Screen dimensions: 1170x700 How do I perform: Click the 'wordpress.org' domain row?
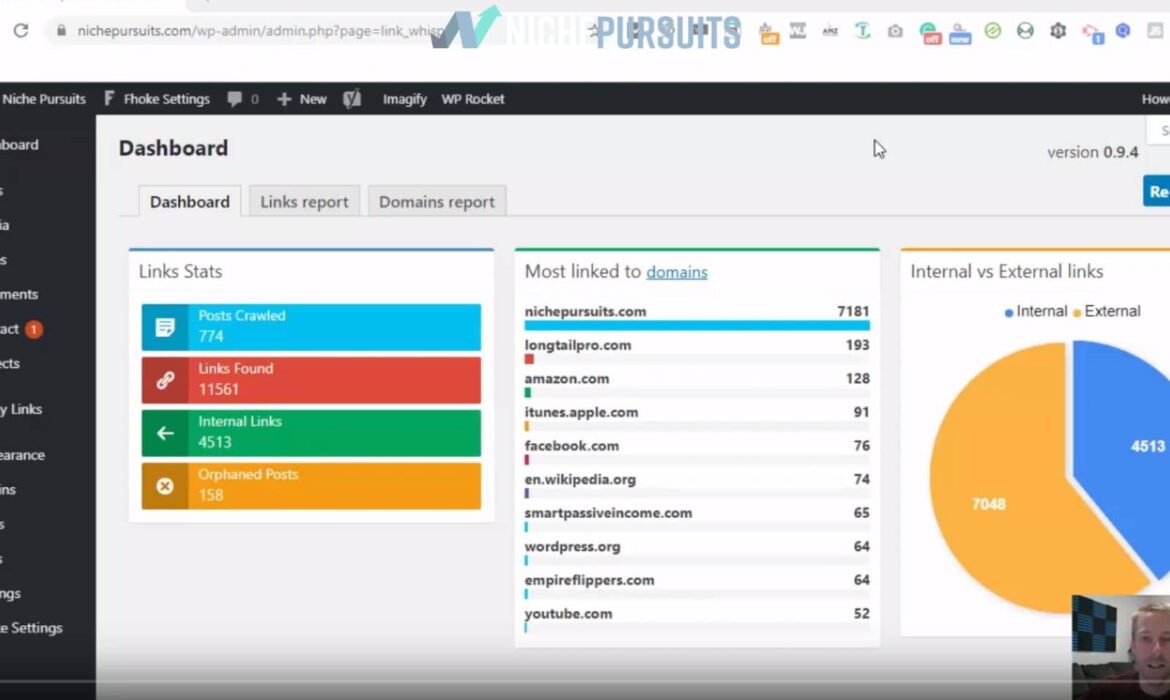(697, 552)
